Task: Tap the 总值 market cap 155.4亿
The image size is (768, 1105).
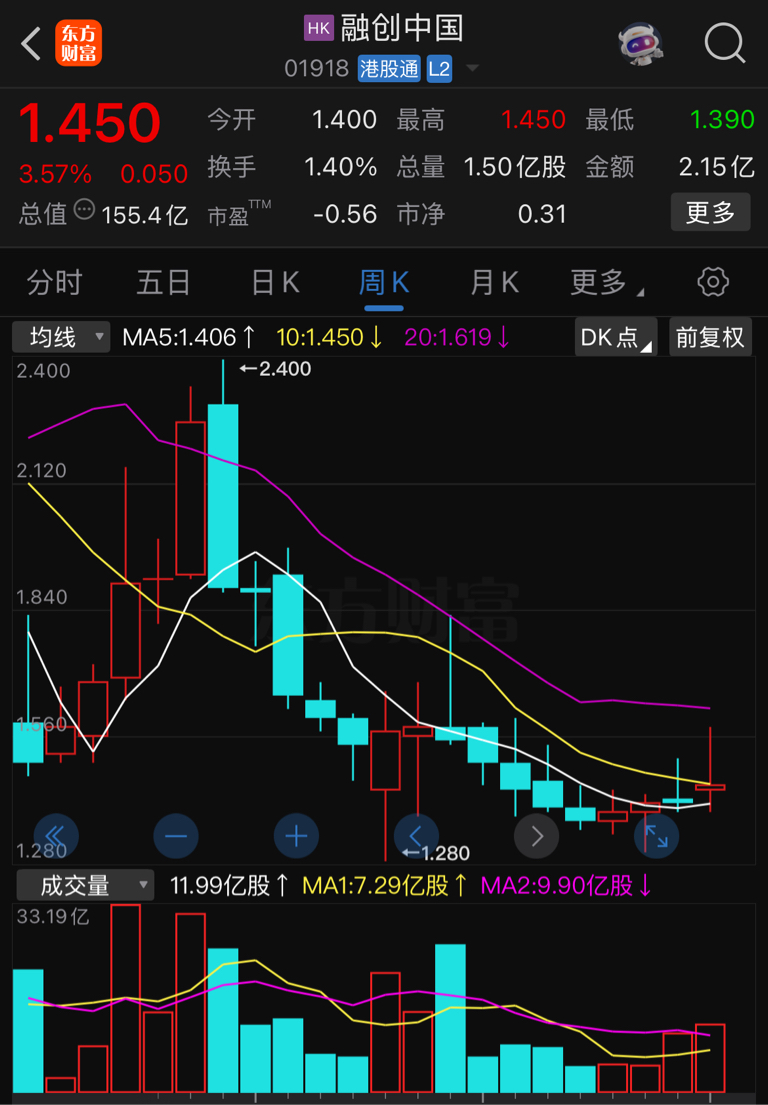Action: coord(144,215)
